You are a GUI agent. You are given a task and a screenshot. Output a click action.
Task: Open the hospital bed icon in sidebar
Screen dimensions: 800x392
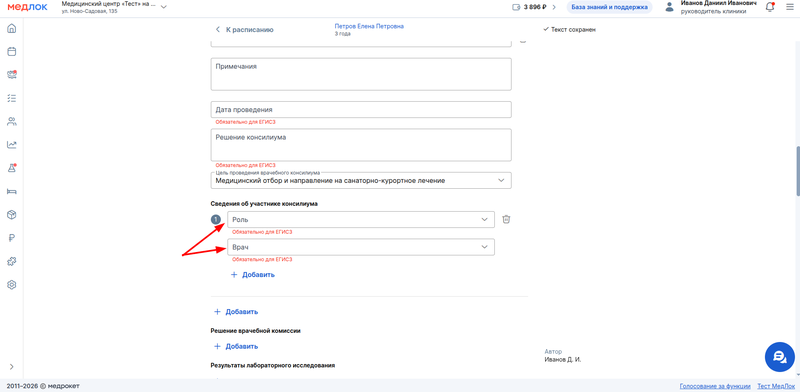(11, 191)
